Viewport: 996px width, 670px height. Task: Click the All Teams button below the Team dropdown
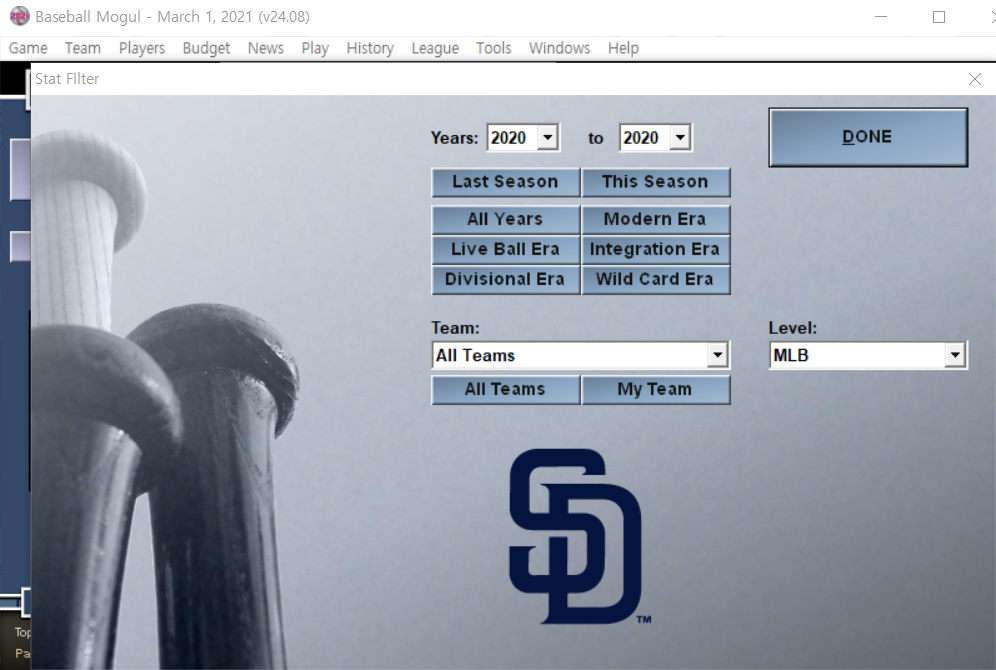click(x=506, y=389)
